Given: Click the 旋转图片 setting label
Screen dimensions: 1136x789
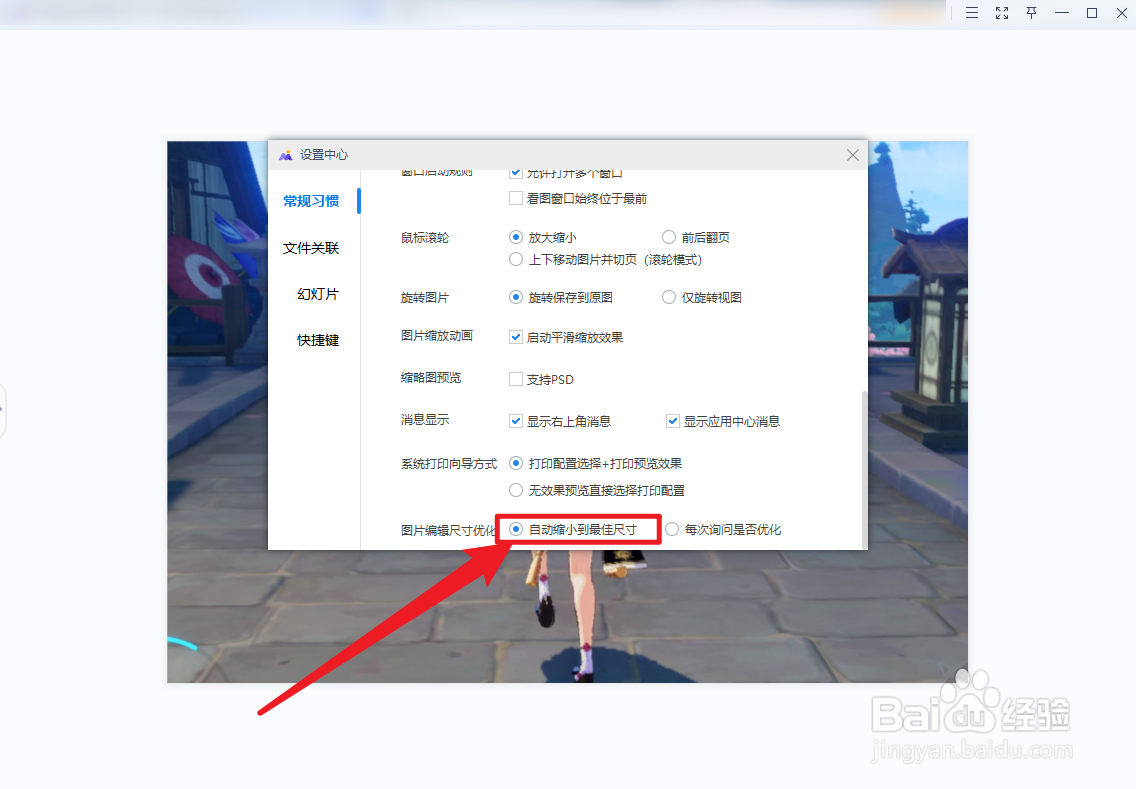Looking at the screenshot, I should [425, 298].
